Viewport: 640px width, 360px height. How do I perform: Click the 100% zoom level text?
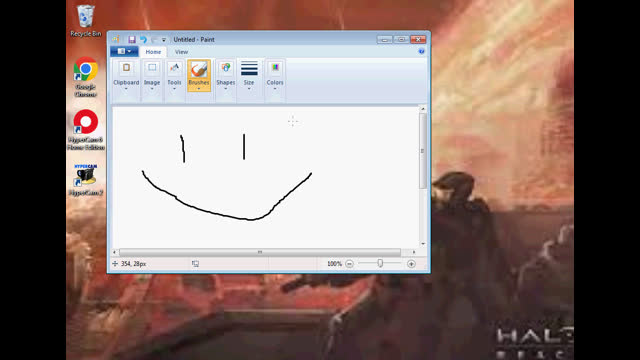click(334, 264)
